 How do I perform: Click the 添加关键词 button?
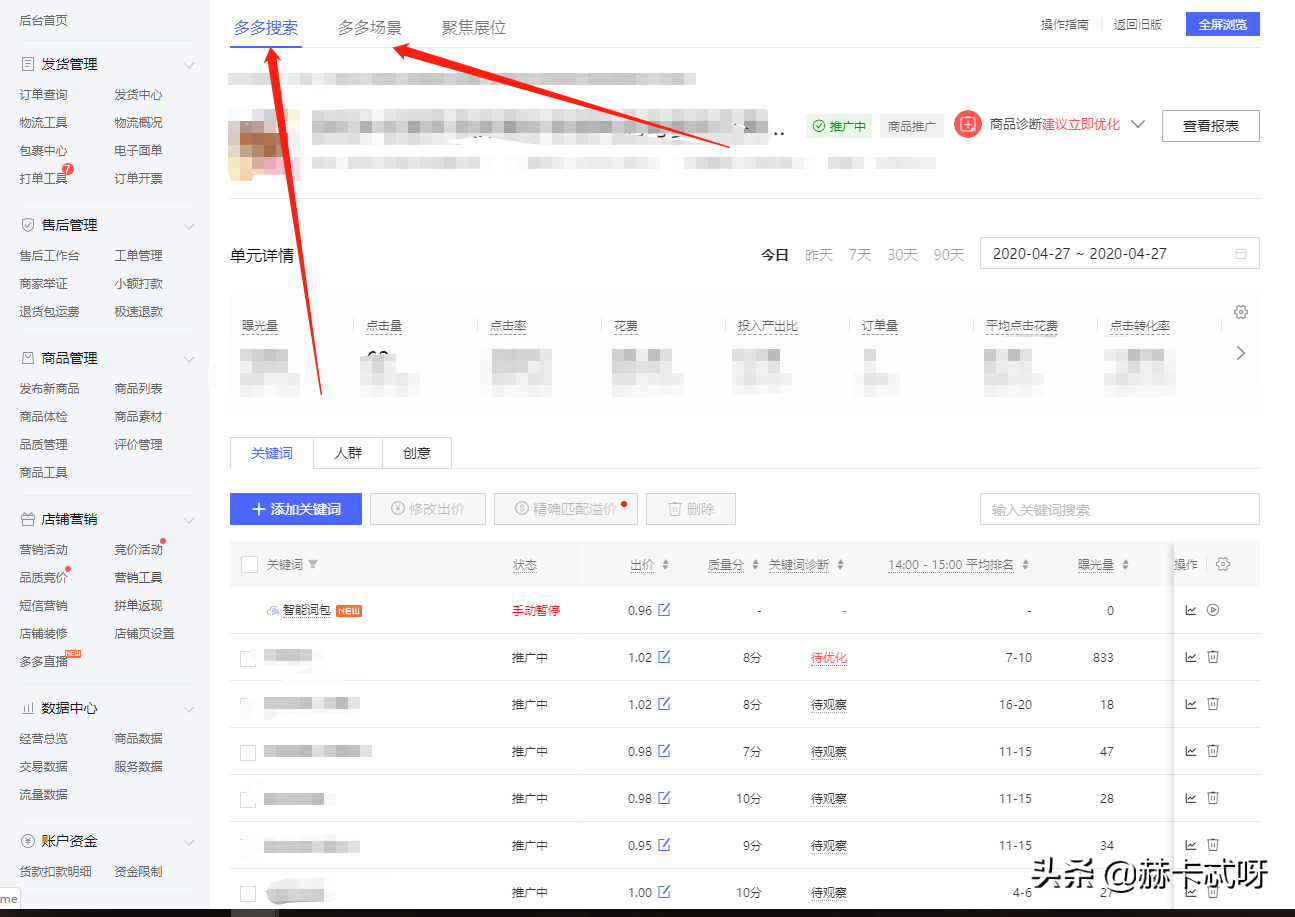[x=296, y=509]
